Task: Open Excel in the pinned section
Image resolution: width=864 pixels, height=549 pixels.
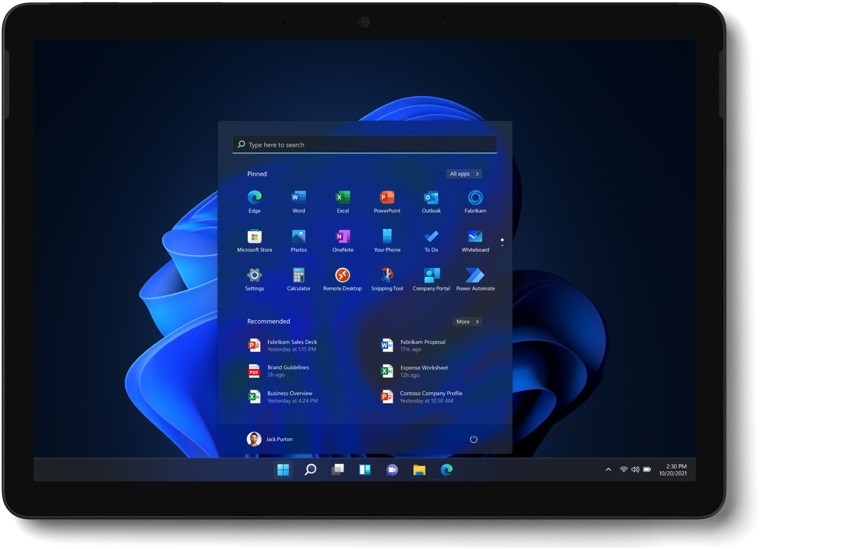Action: pos(342,201)
